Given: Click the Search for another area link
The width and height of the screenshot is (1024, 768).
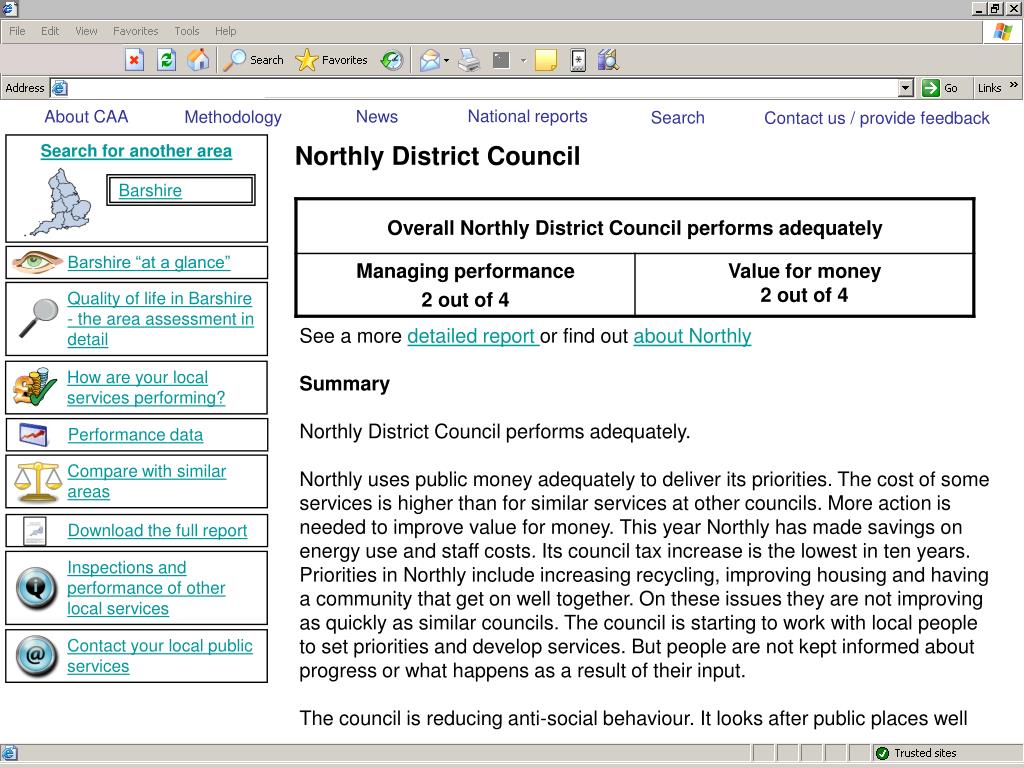Looking at the screenshot, I should tap(136, 151).
